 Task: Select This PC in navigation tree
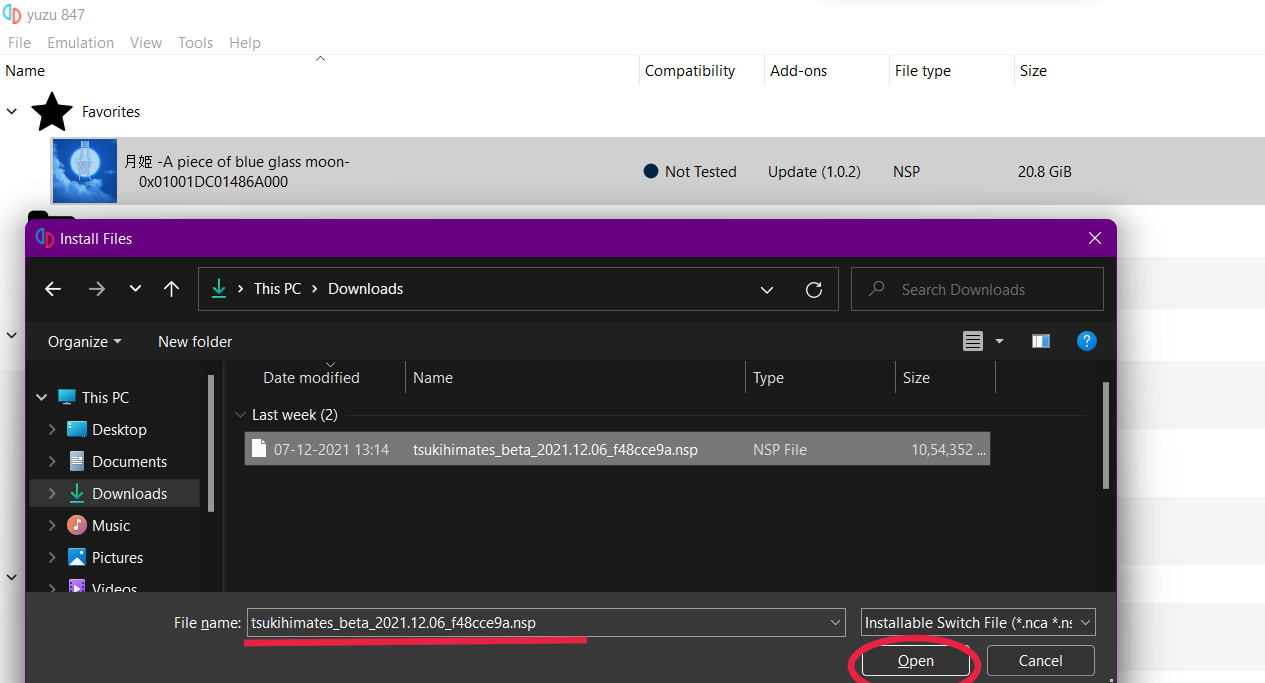pos(105,398)
